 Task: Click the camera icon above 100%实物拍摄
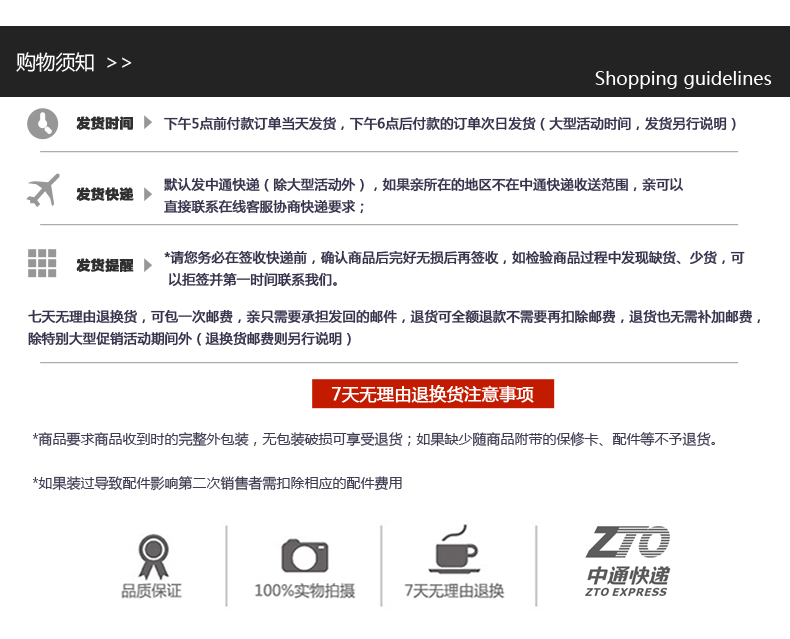tap(305, 556)
